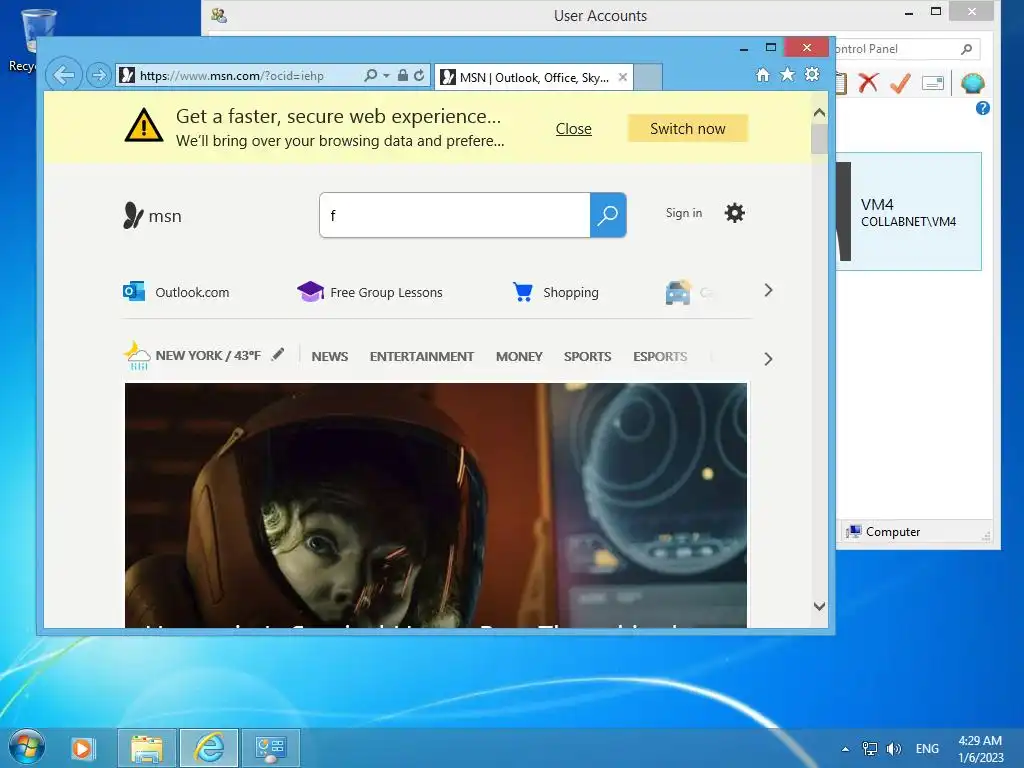The width and height of the screenshot is (1024, 768).
Task: Select the VM4 COLLABNET\VM4 account tile
Action: pyautogui.click(x=909, y=212)
